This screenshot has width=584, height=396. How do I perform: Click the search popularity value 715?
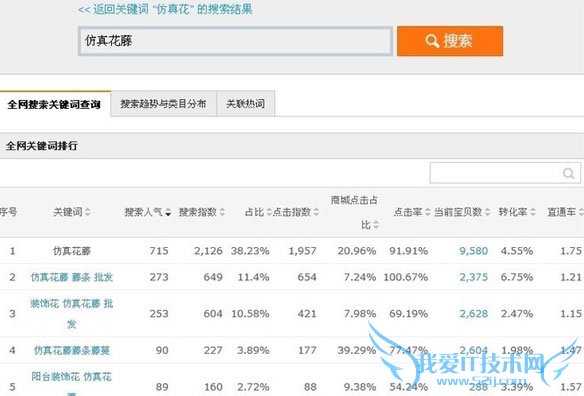[x=159, y=251]
